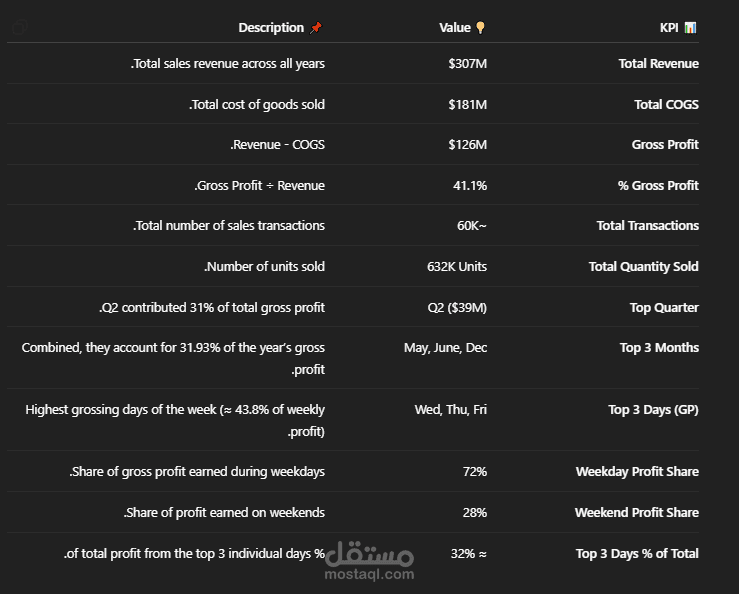The width and height of the screenshot is (739, 594).
Task: Click the $126M gross profit value
Action: click(467, 145)
